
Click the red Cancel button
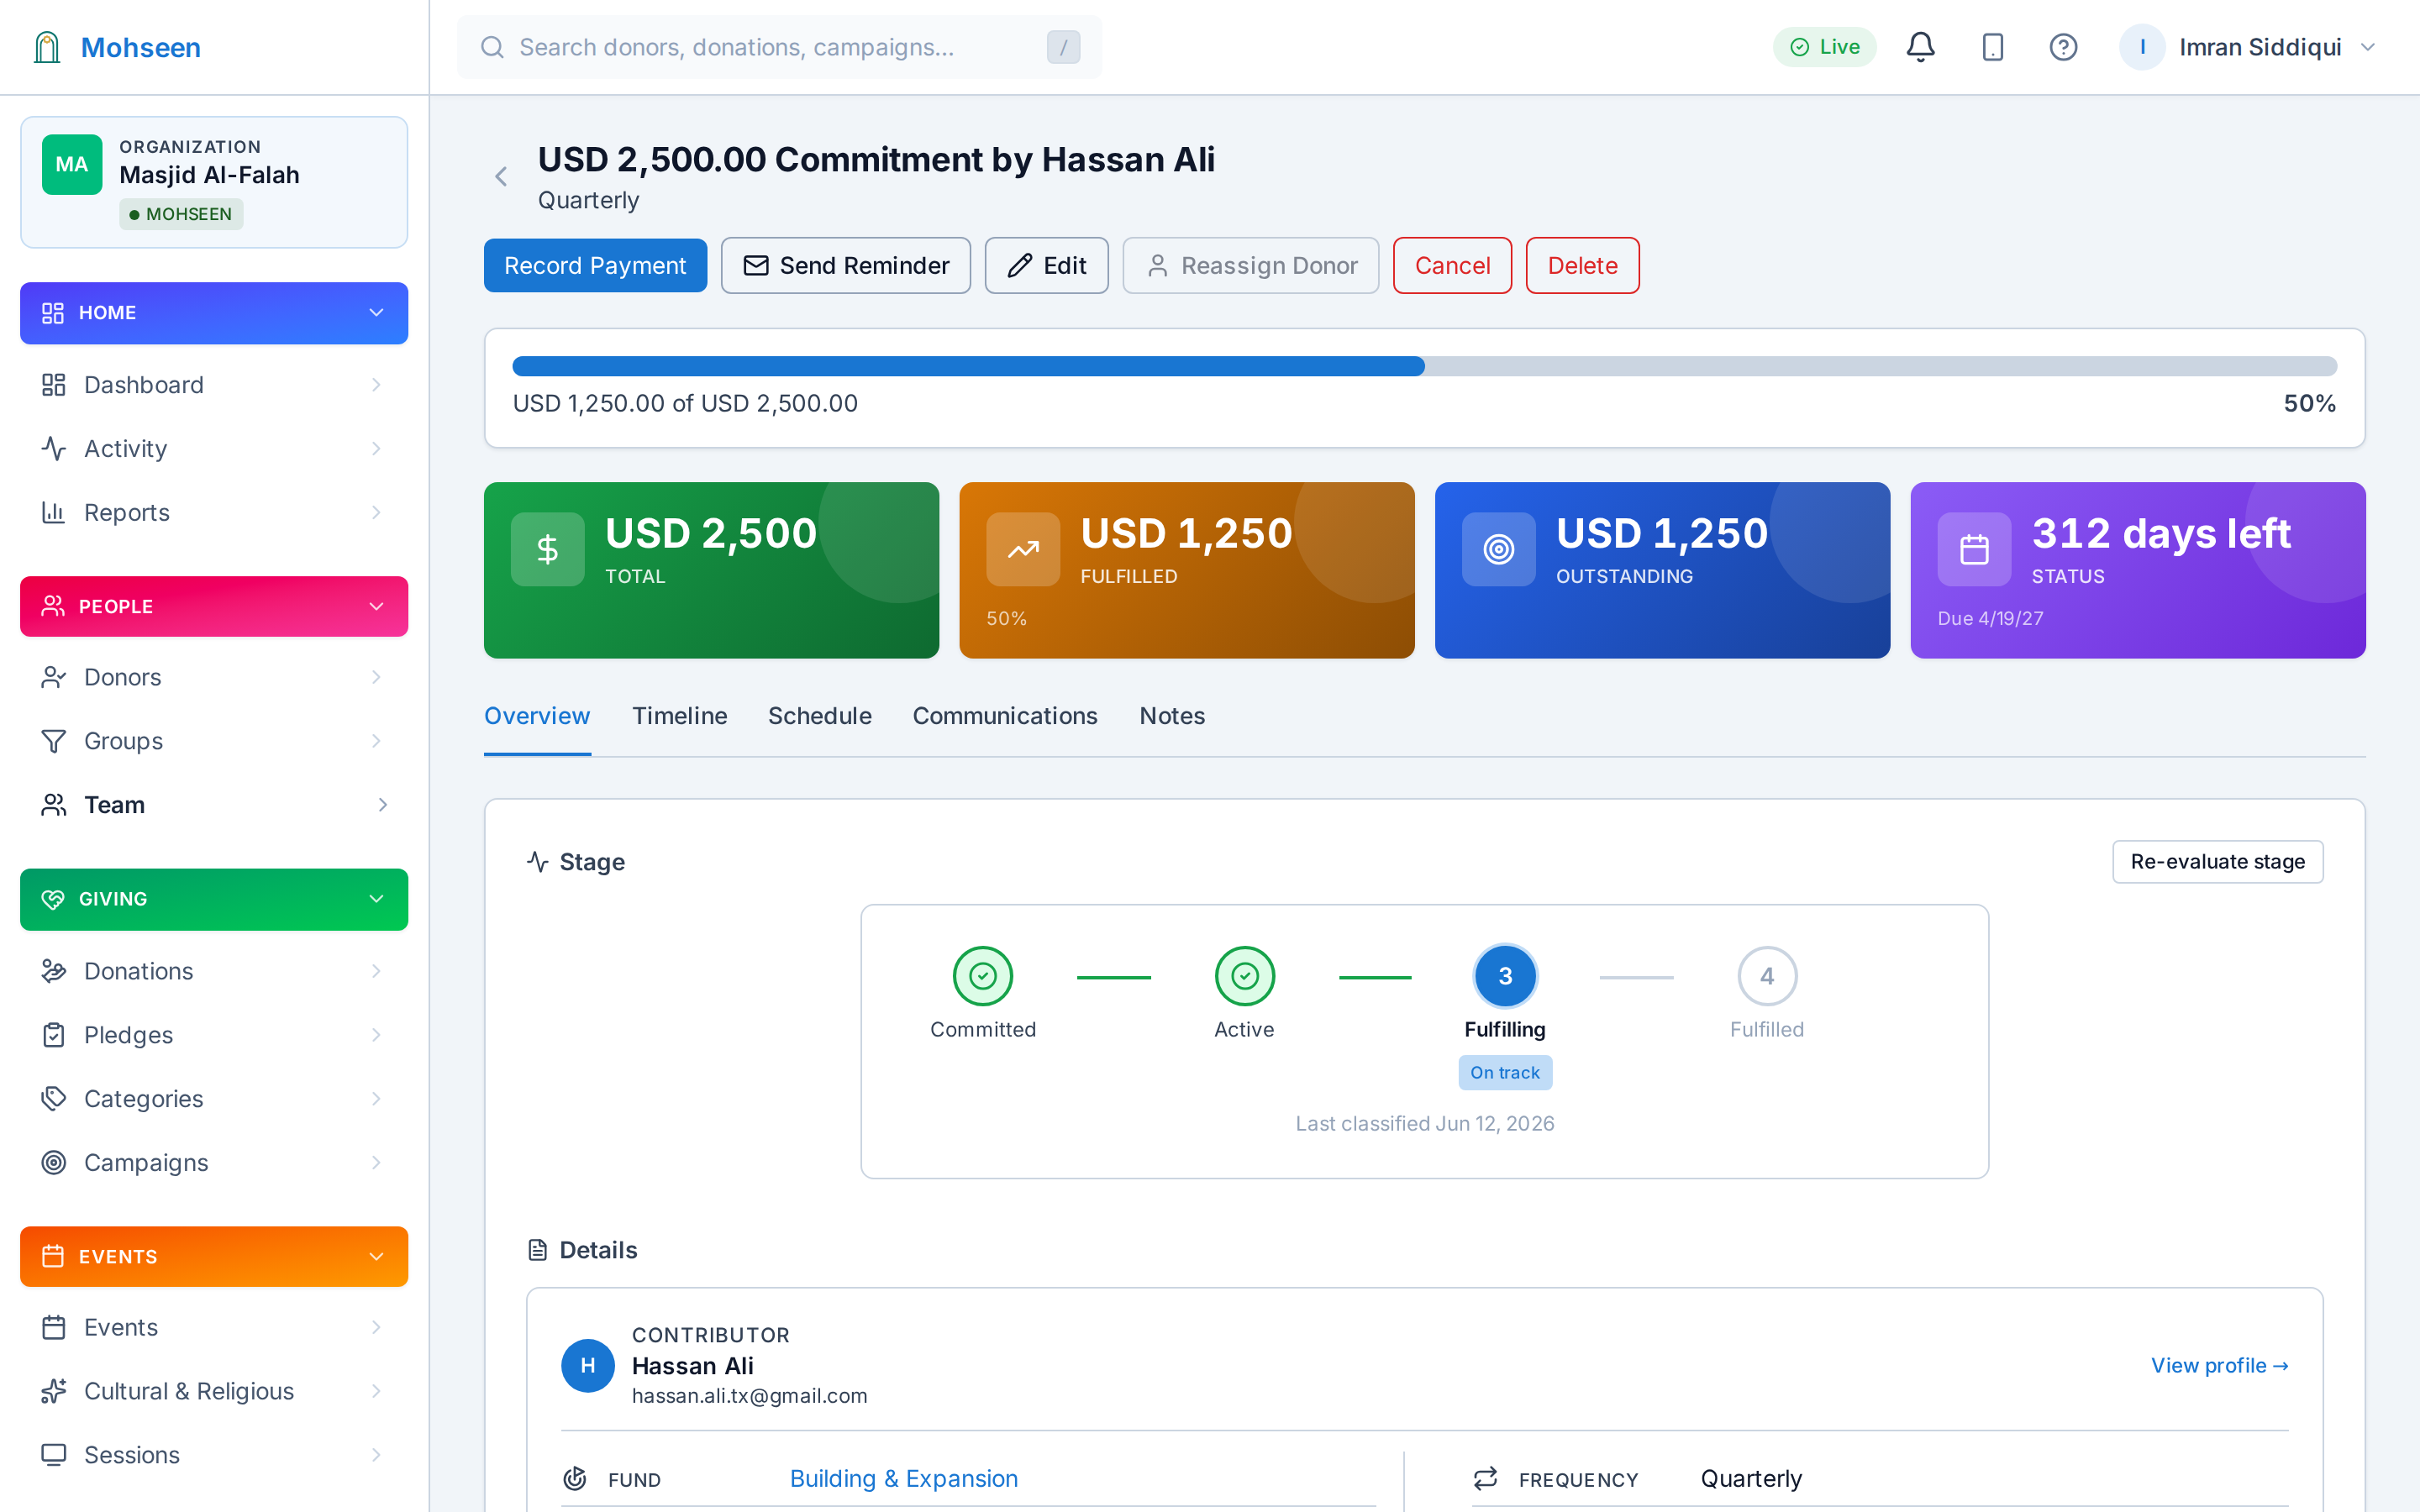1452,265
